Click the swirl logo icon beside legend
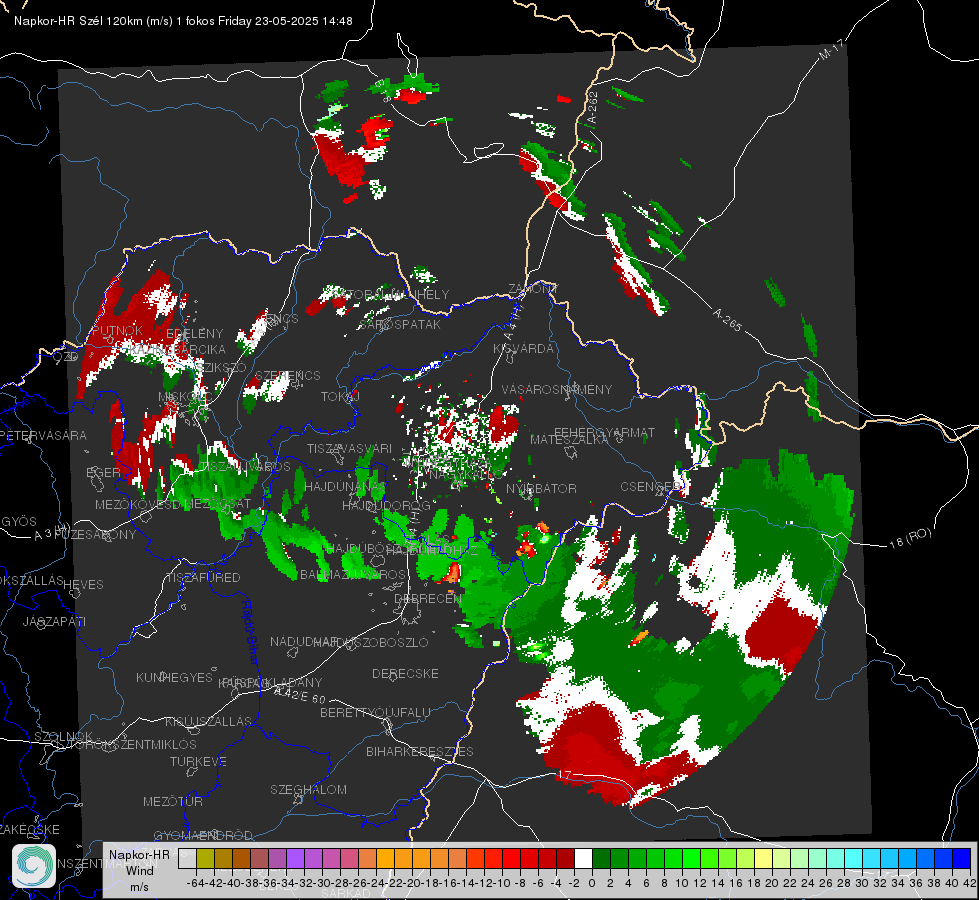Image resolution: width=979 pixels, height=900 pixels. coord(34,866)
